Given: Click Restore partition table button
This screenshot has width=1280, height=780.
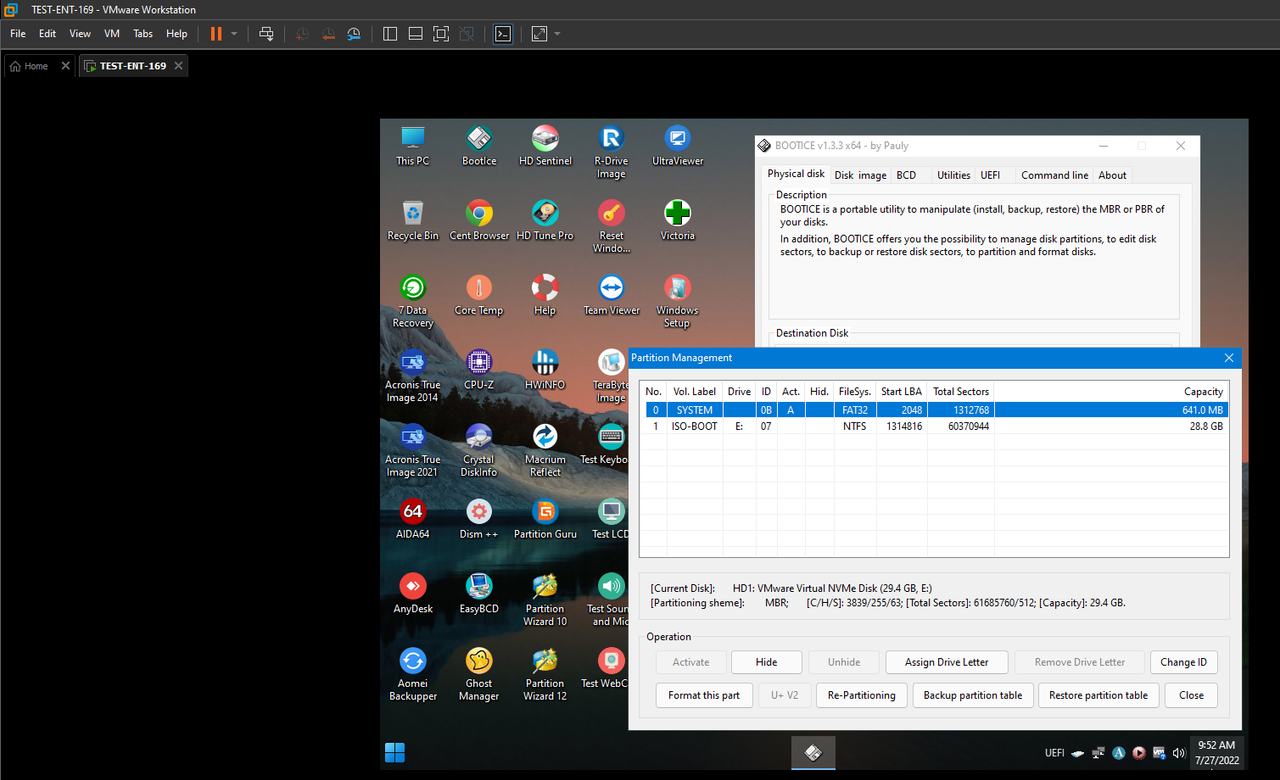Looking at the screenshot, I should pyautogui.click(x=1098, y=695).
